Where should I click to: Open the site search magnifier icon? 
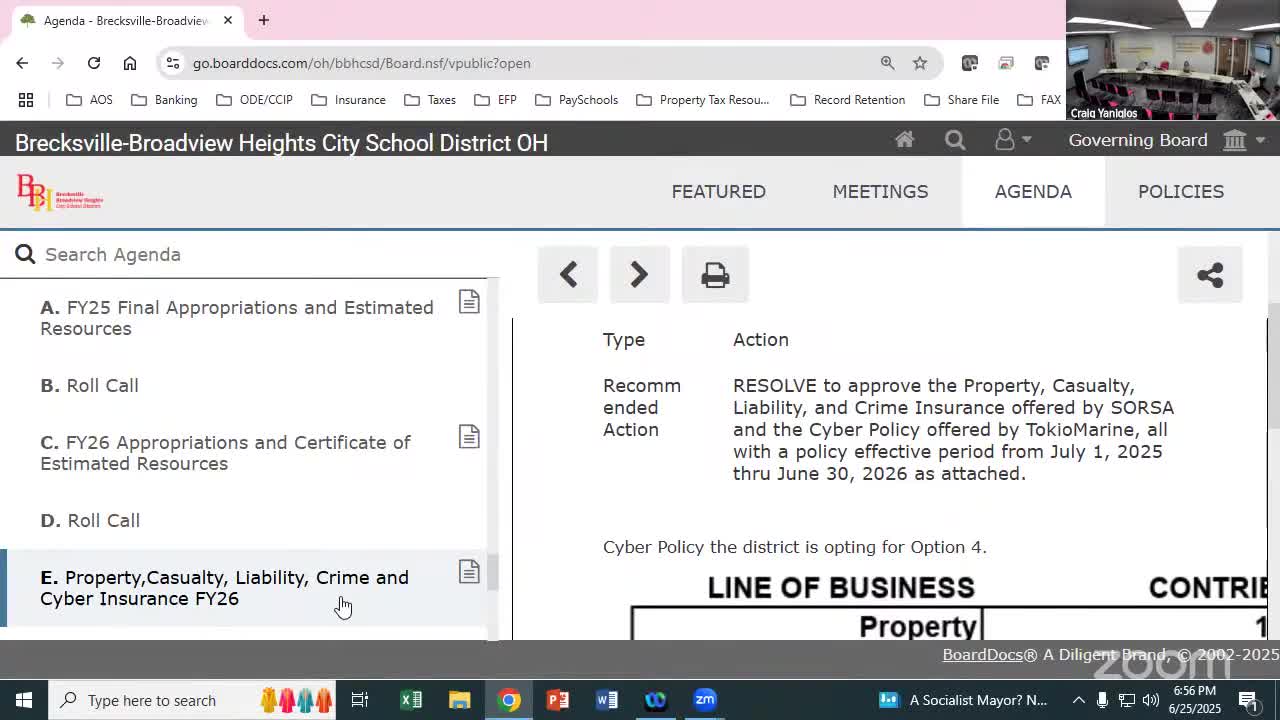point(955,140)
